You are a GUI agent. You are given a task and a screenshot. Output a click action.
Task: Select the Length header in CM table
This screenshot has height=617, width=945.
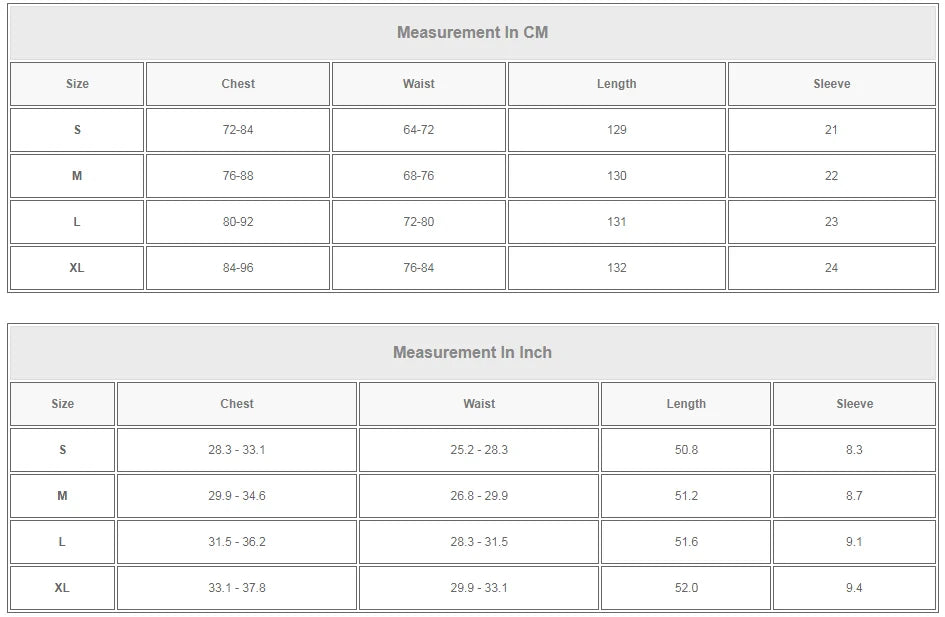click(x=617, y=84)
